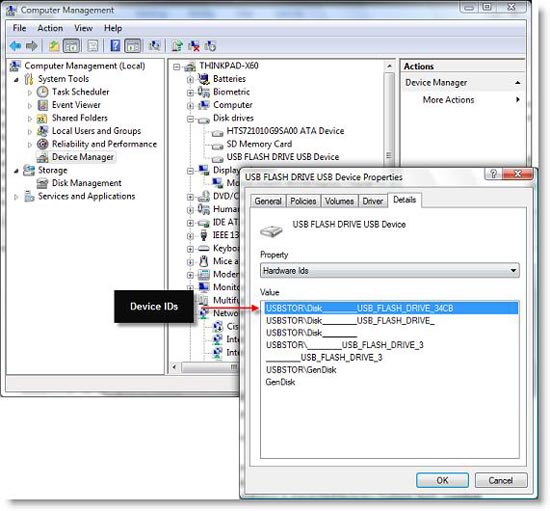This screenshot has width=550, height=511.
Task: Select USB FLASH DRIVE USB Device entry
Action: pyautogui.click(x=283, y=157)
